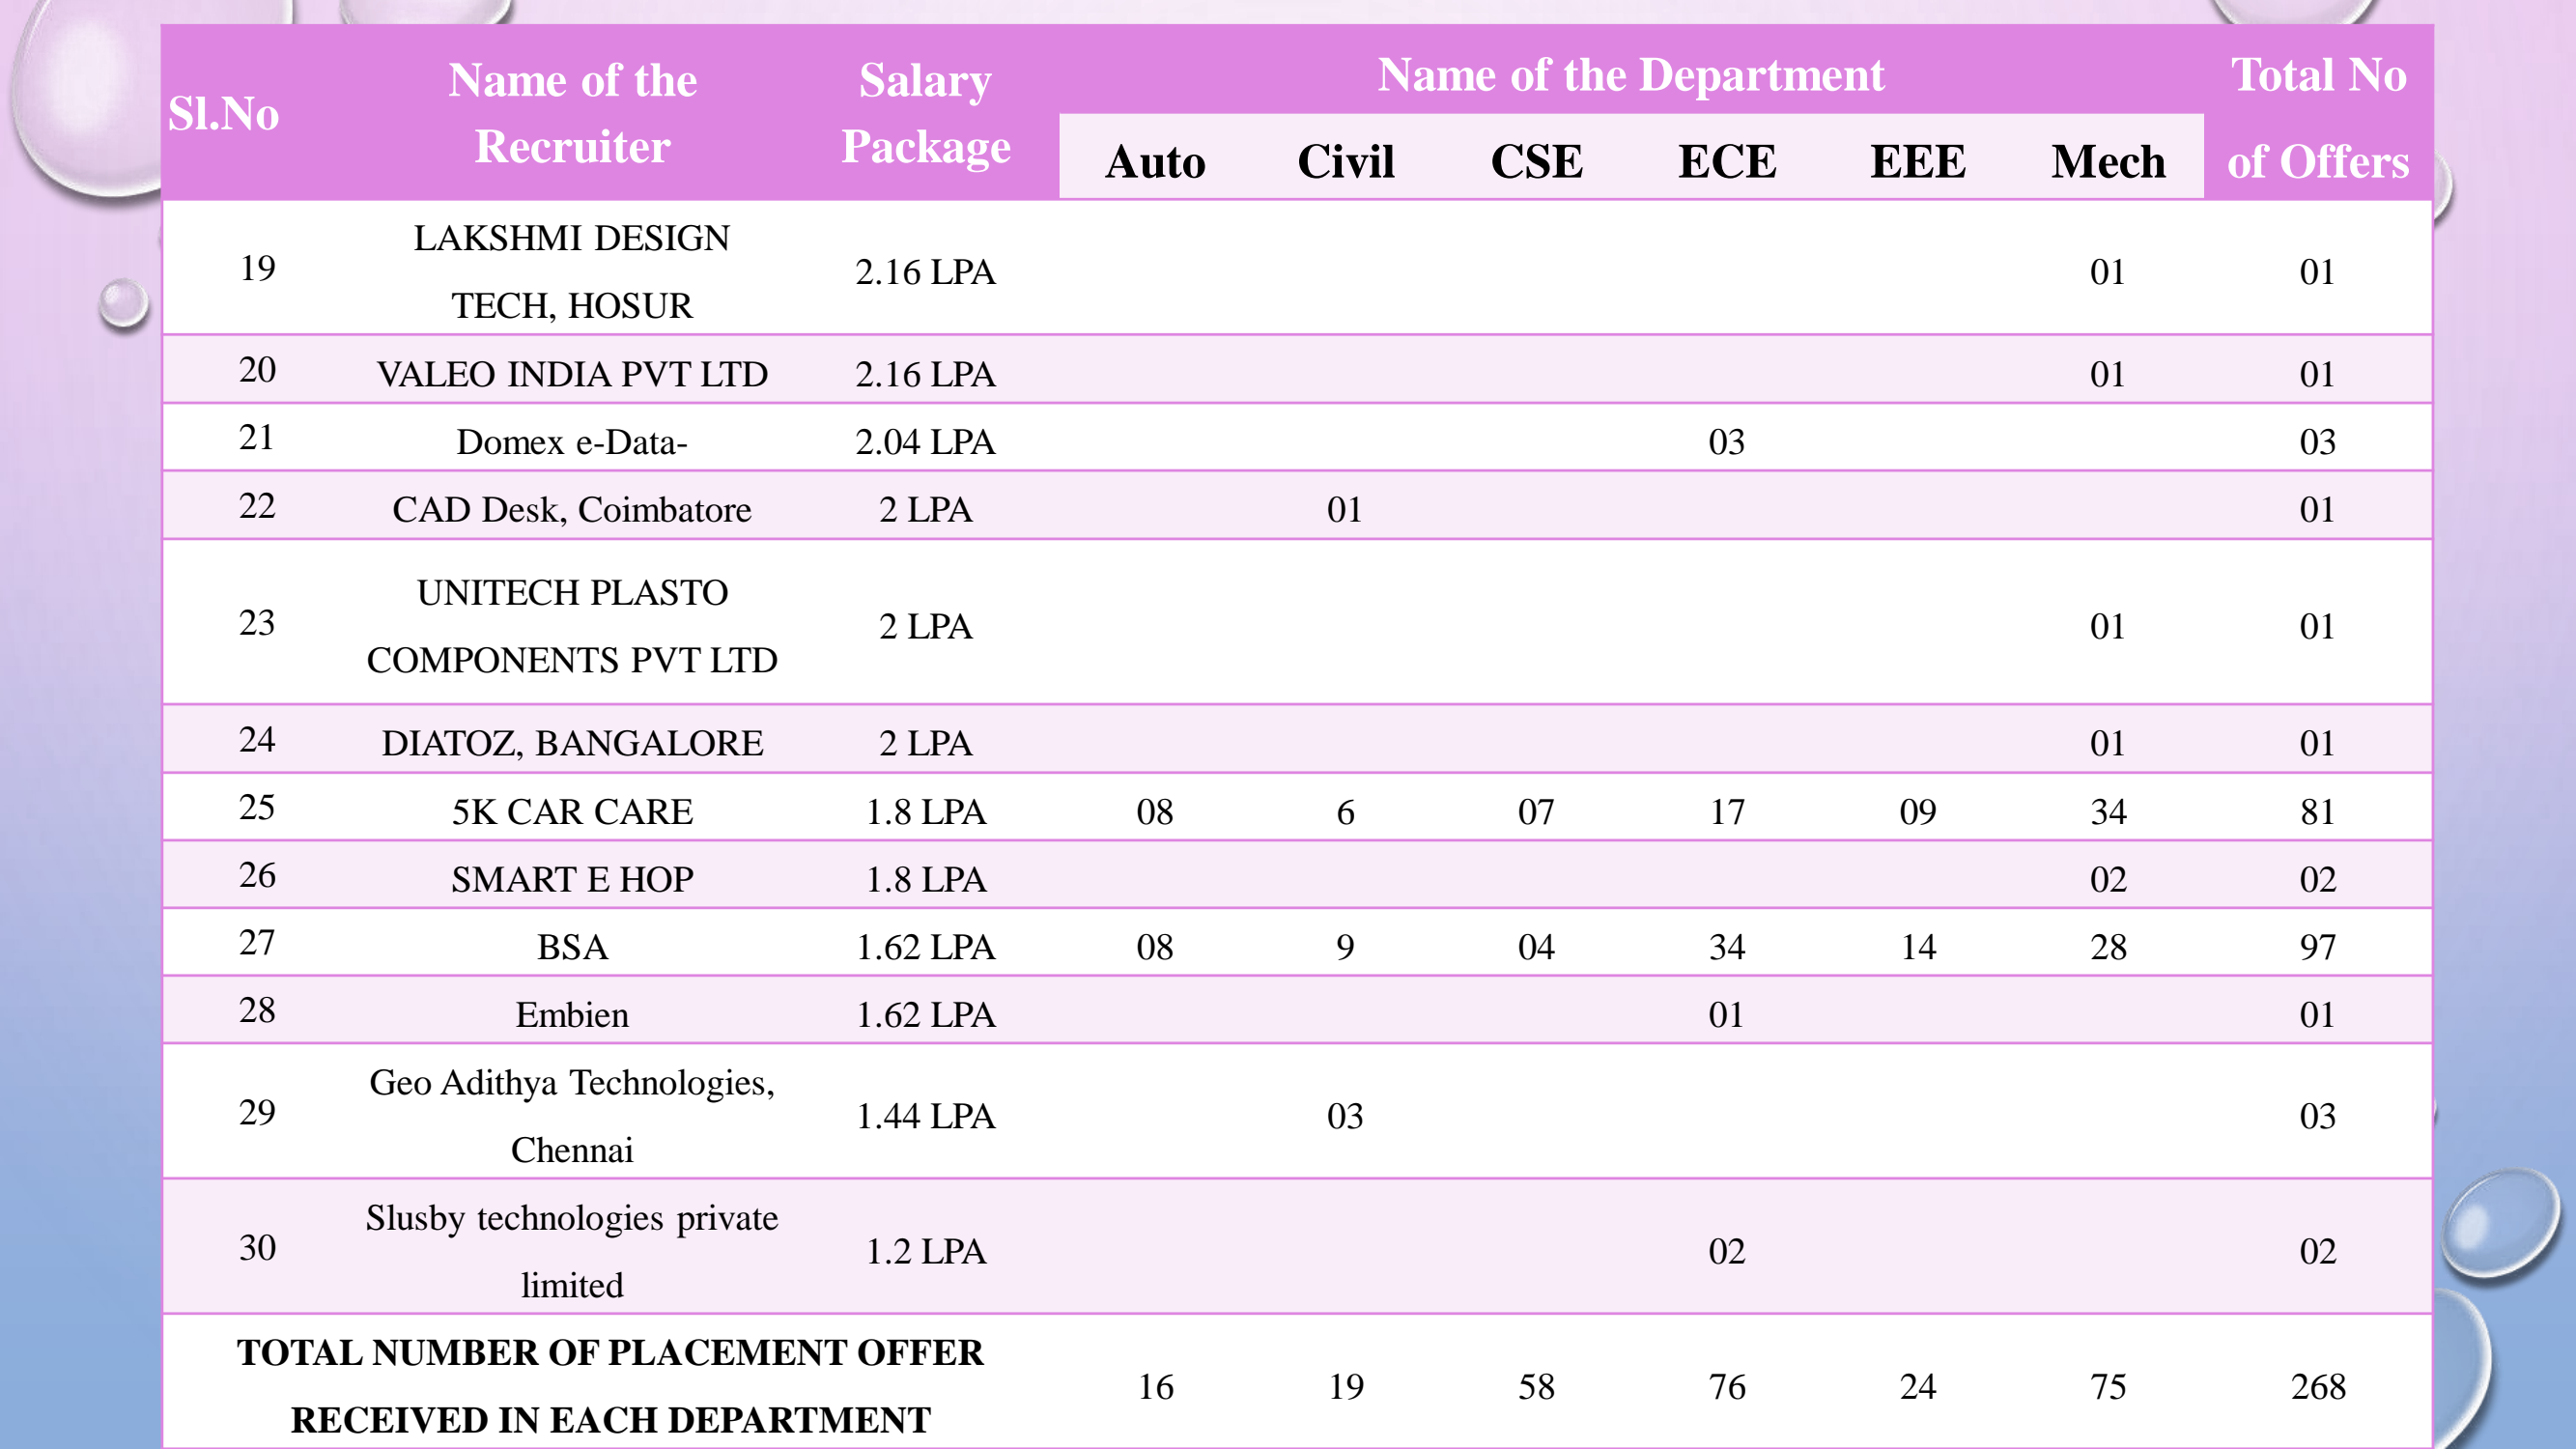
Task: Select the 'CSE' department column header
Action: pyautogui.click(x=1536, y=162)
